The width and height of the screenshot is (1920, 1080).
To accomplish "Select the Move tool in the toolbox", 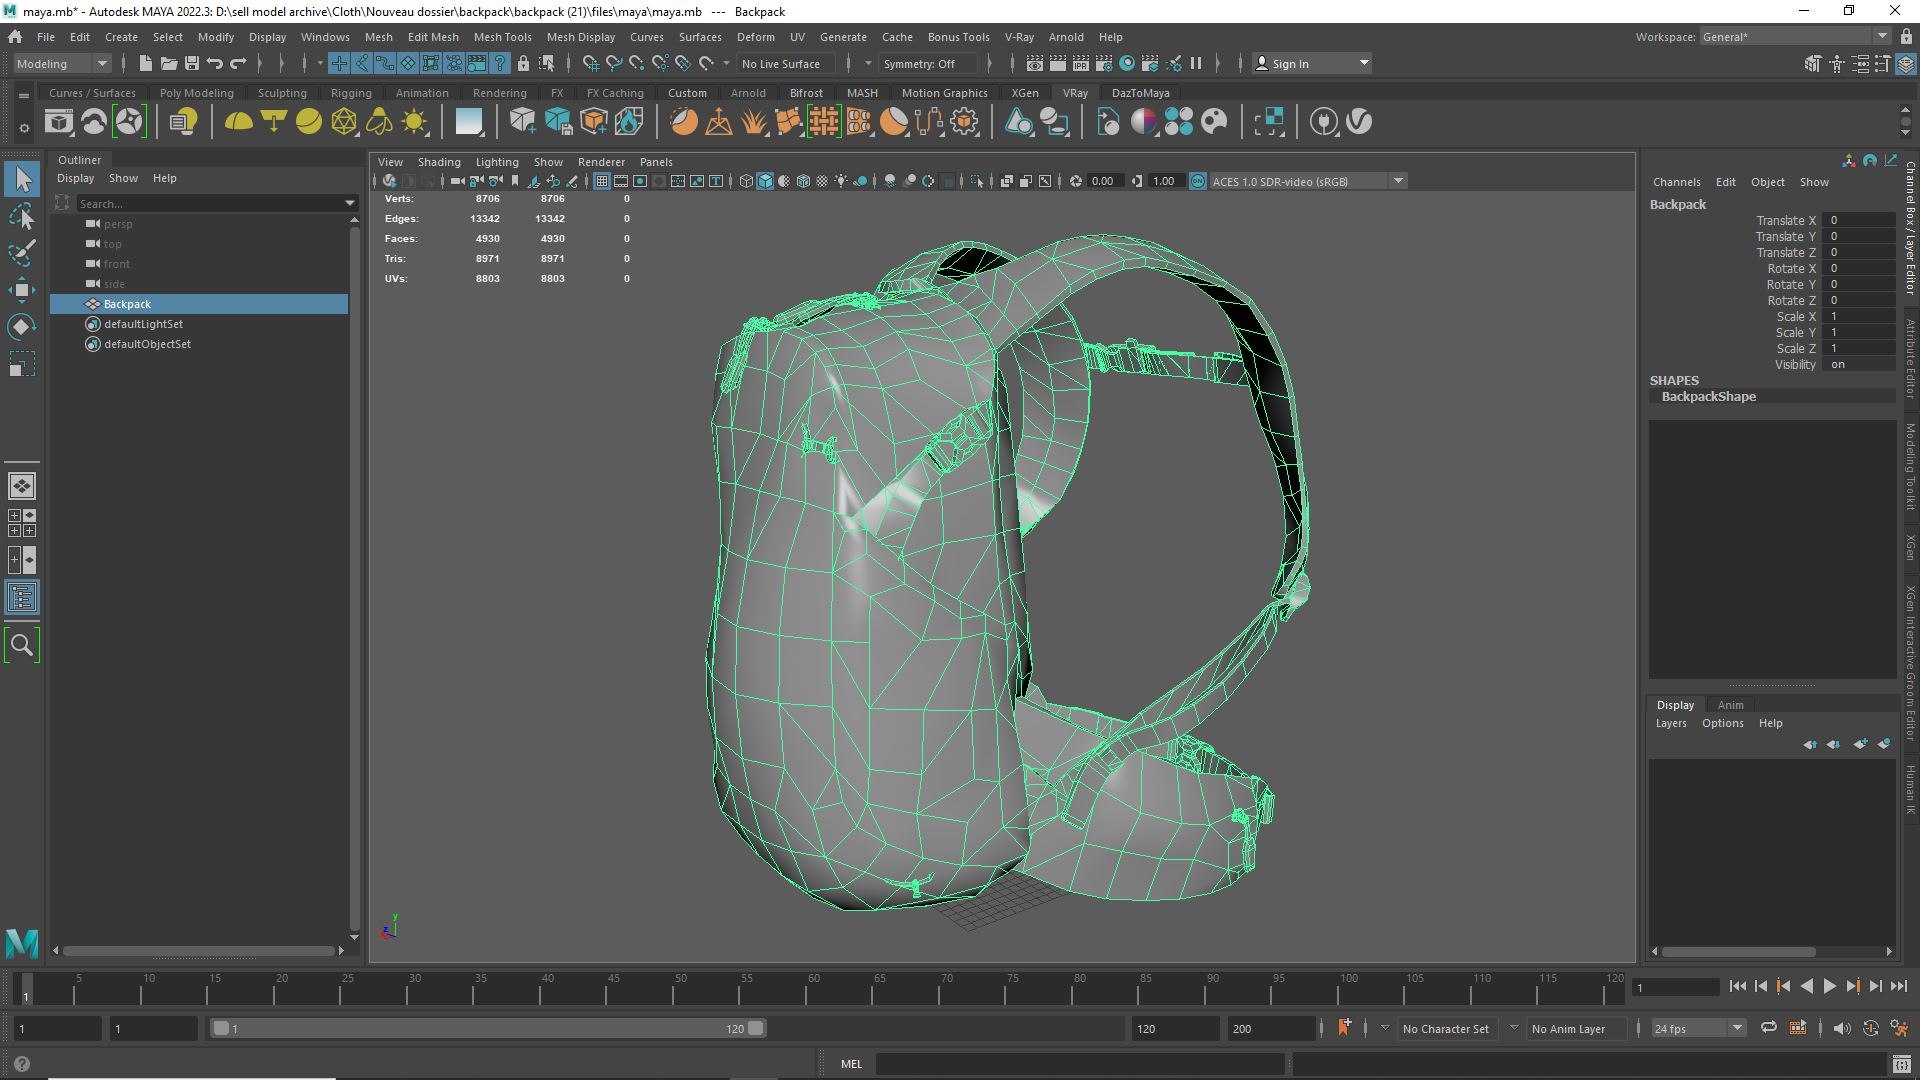I will (x=22, y=290).
